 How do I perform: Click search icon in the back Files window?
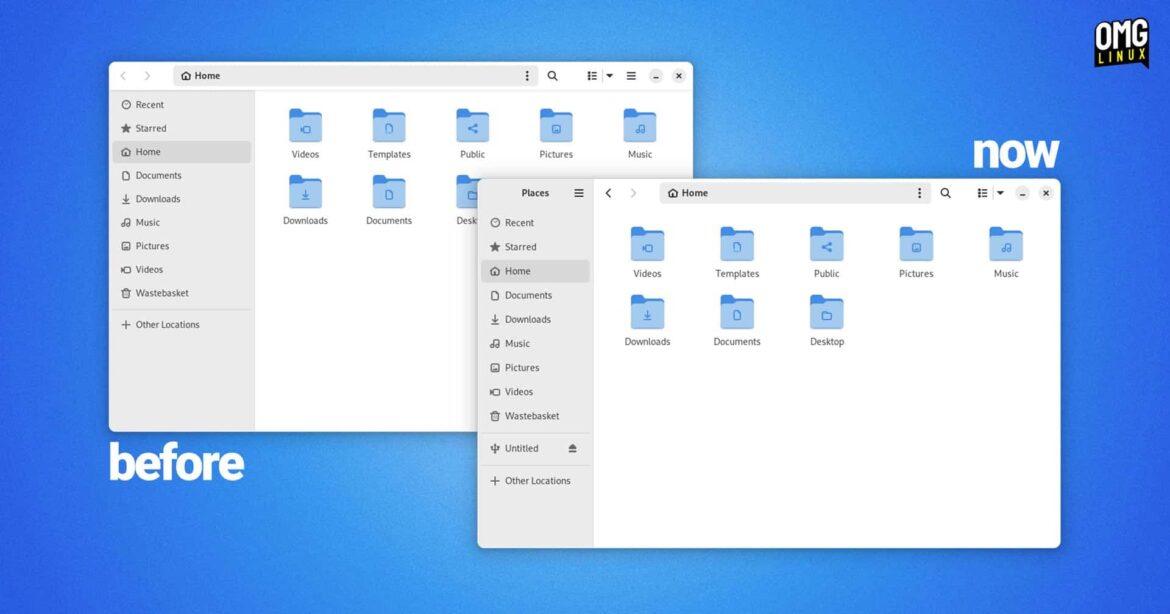click(552, 76)
